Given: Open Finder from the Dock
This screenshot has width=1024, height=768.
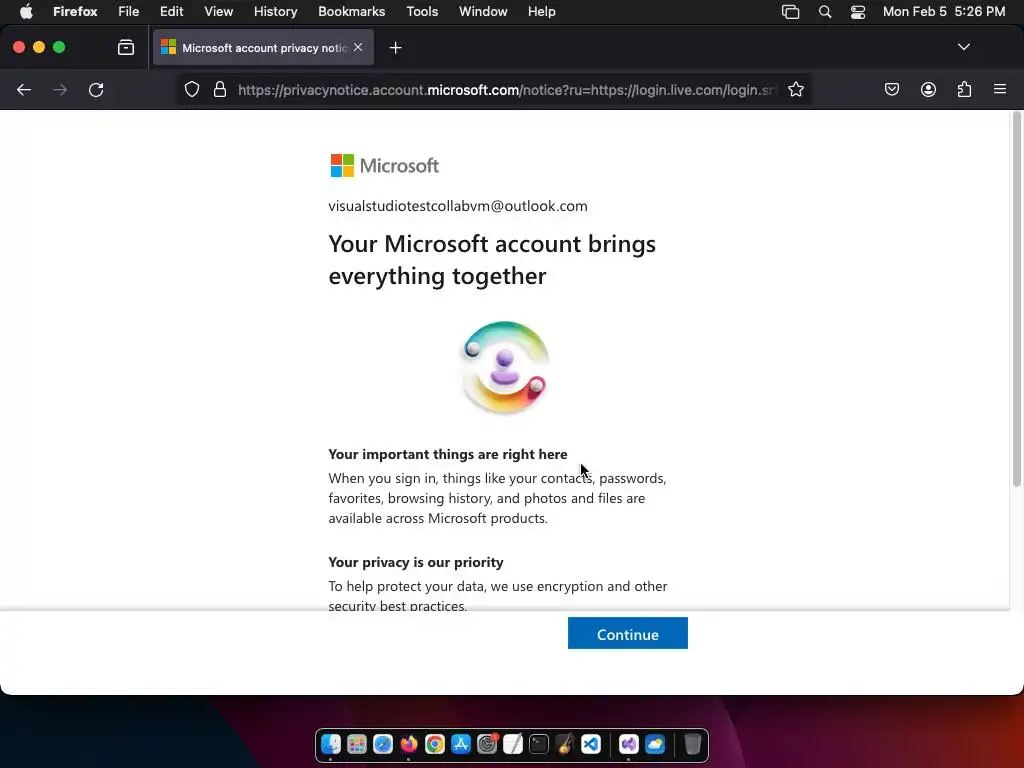Looking at the screenshot, I should point(331,744).
